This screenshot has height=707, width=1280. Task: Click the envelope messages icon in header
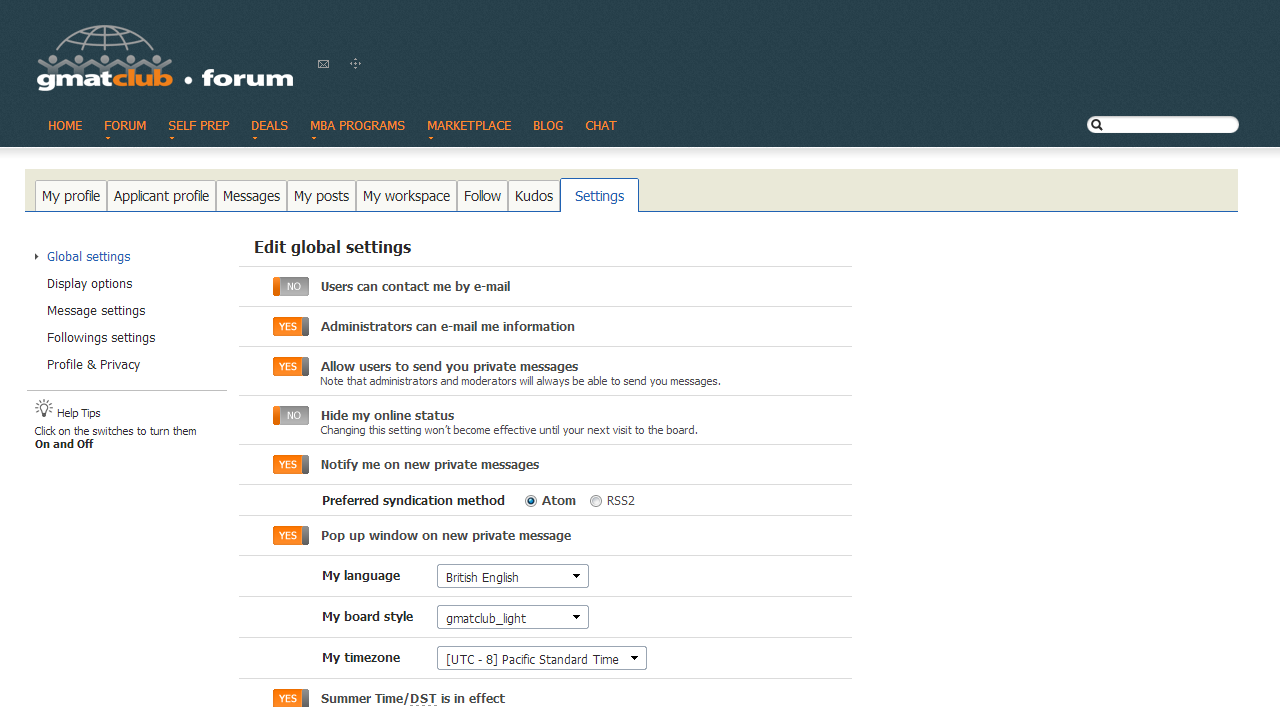(x=323, y=64)
